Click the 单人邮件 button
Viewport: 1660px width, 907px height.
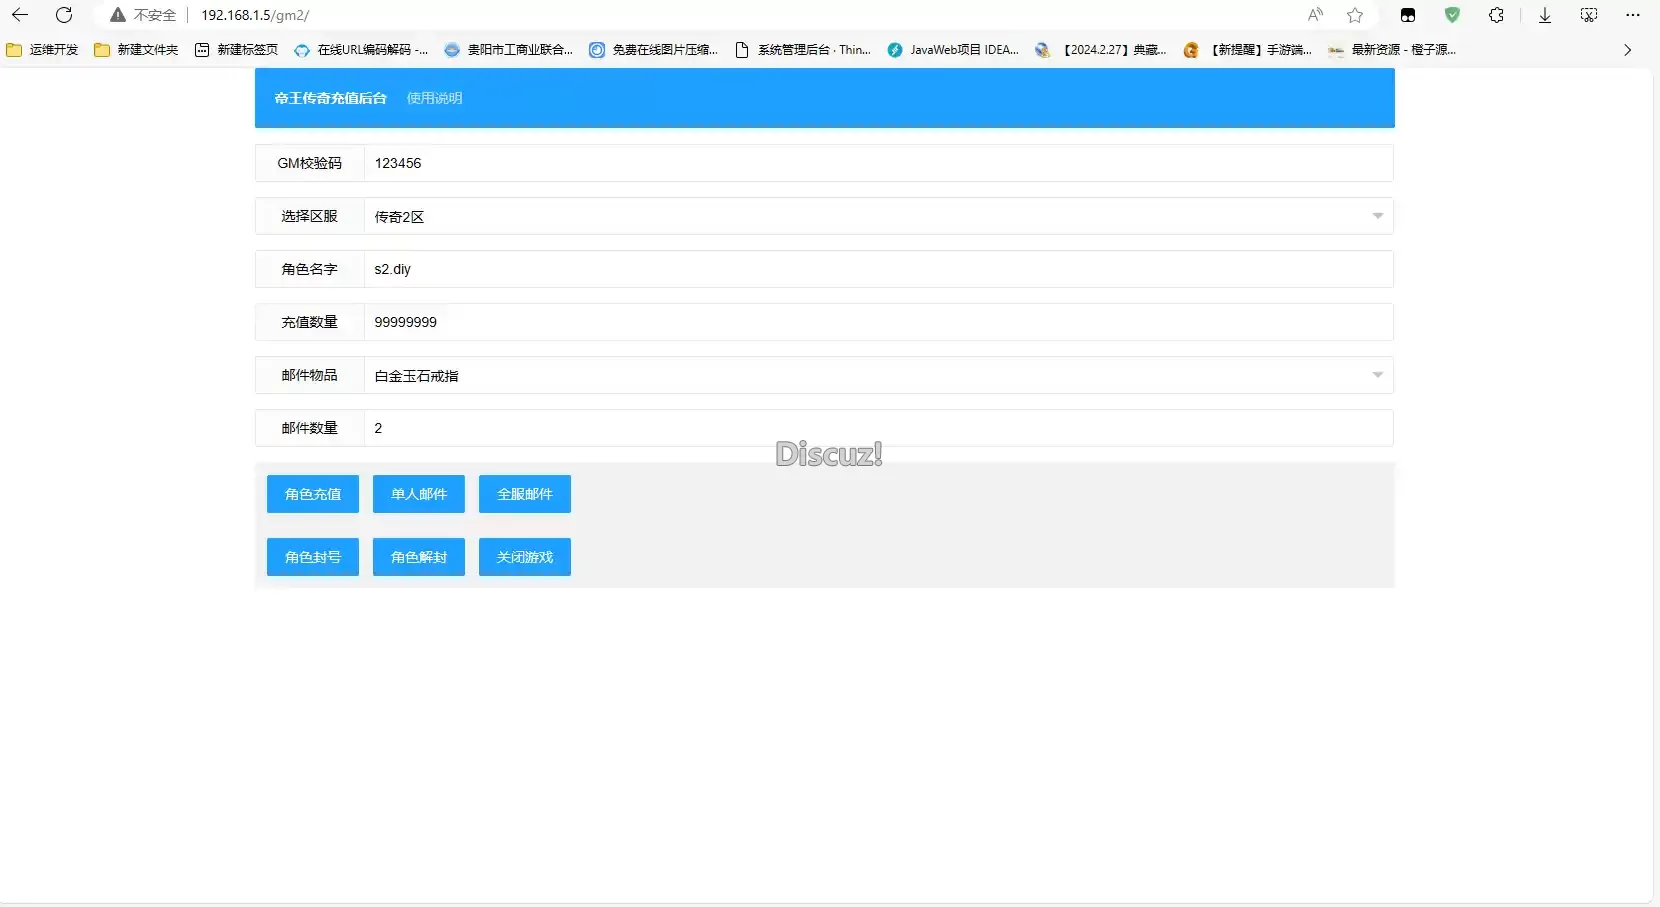pos(419,494)
